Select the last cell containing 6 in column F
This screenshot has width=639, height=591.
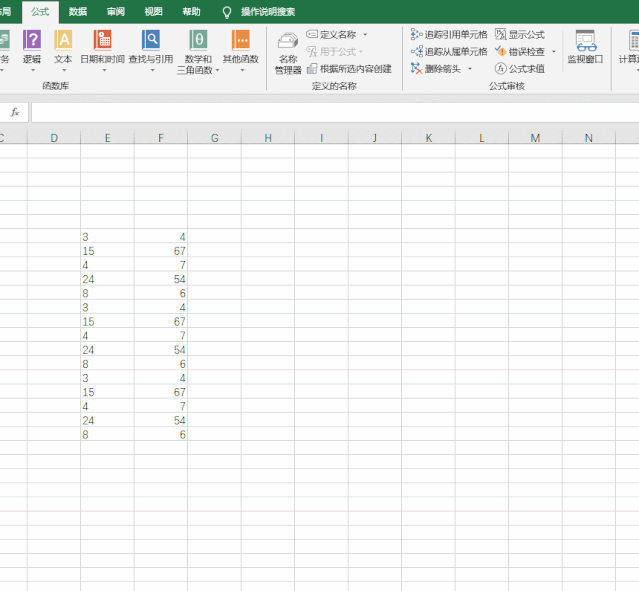click(x=161, y=434)
